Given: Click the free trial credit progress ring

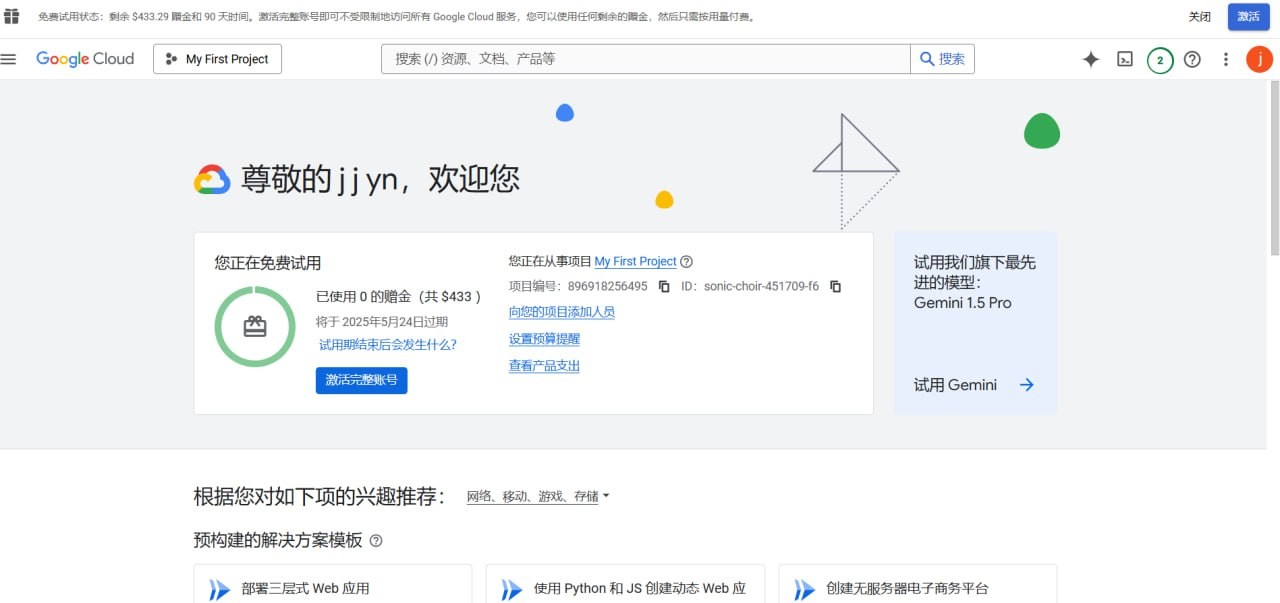Looking at the screenshot, I should 255,326.
